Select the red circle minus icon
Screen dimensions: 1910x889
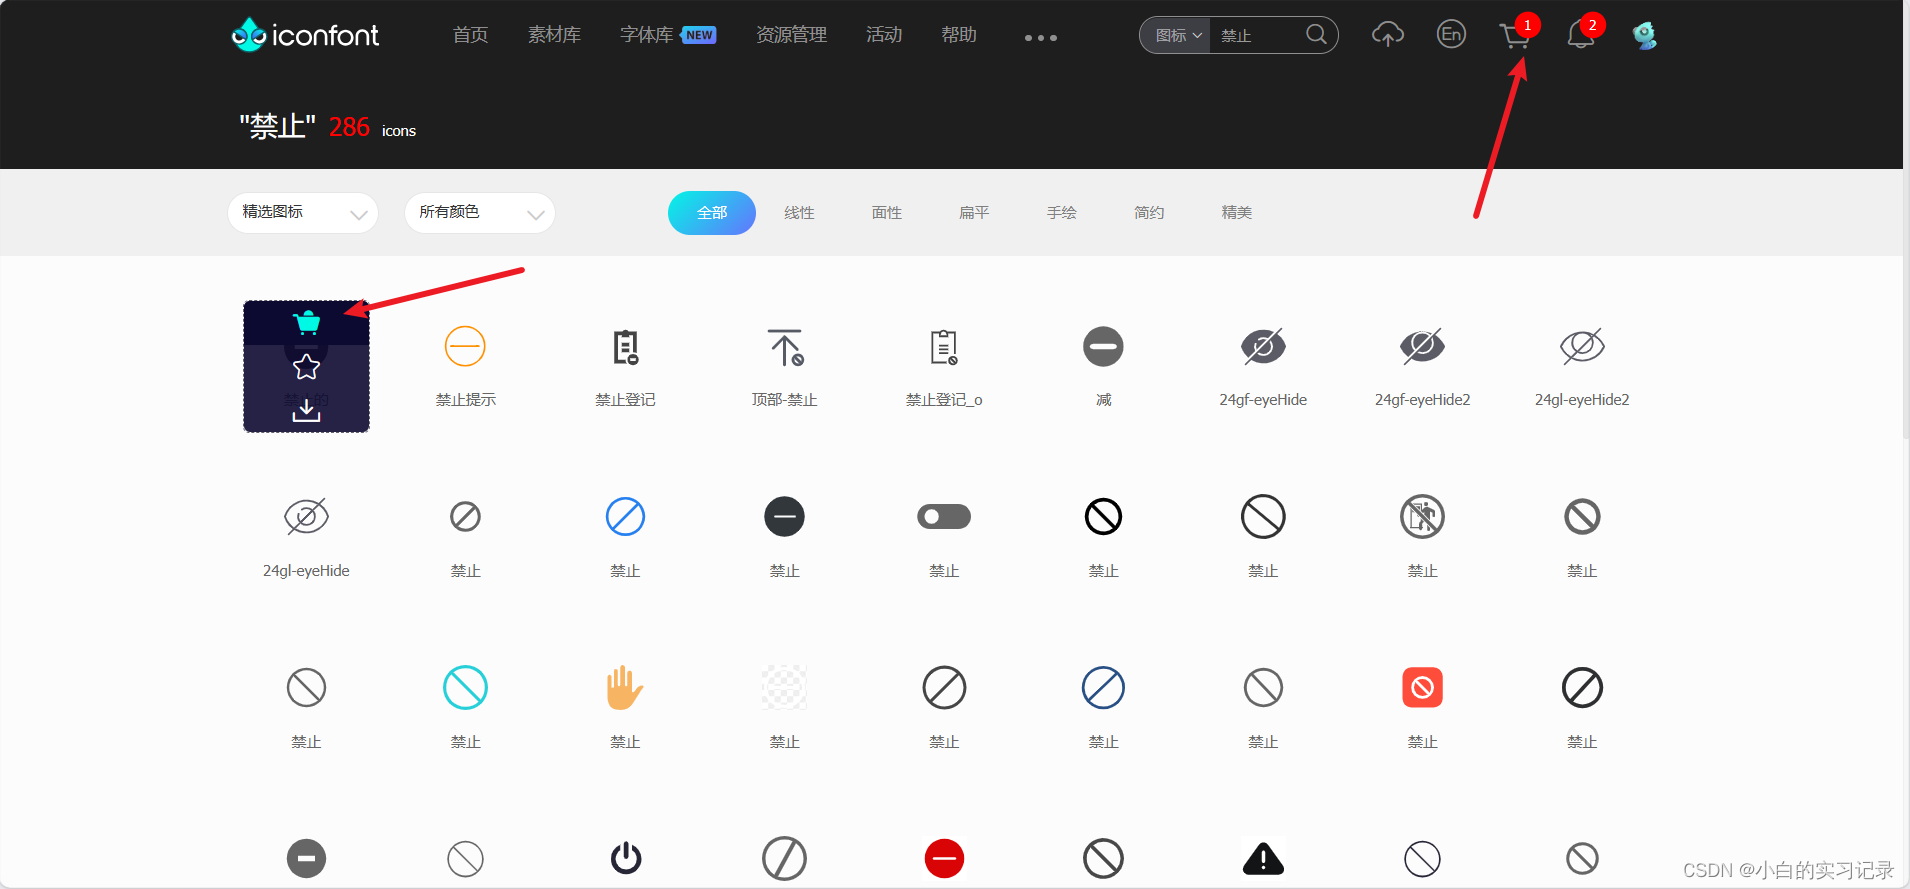944,858
